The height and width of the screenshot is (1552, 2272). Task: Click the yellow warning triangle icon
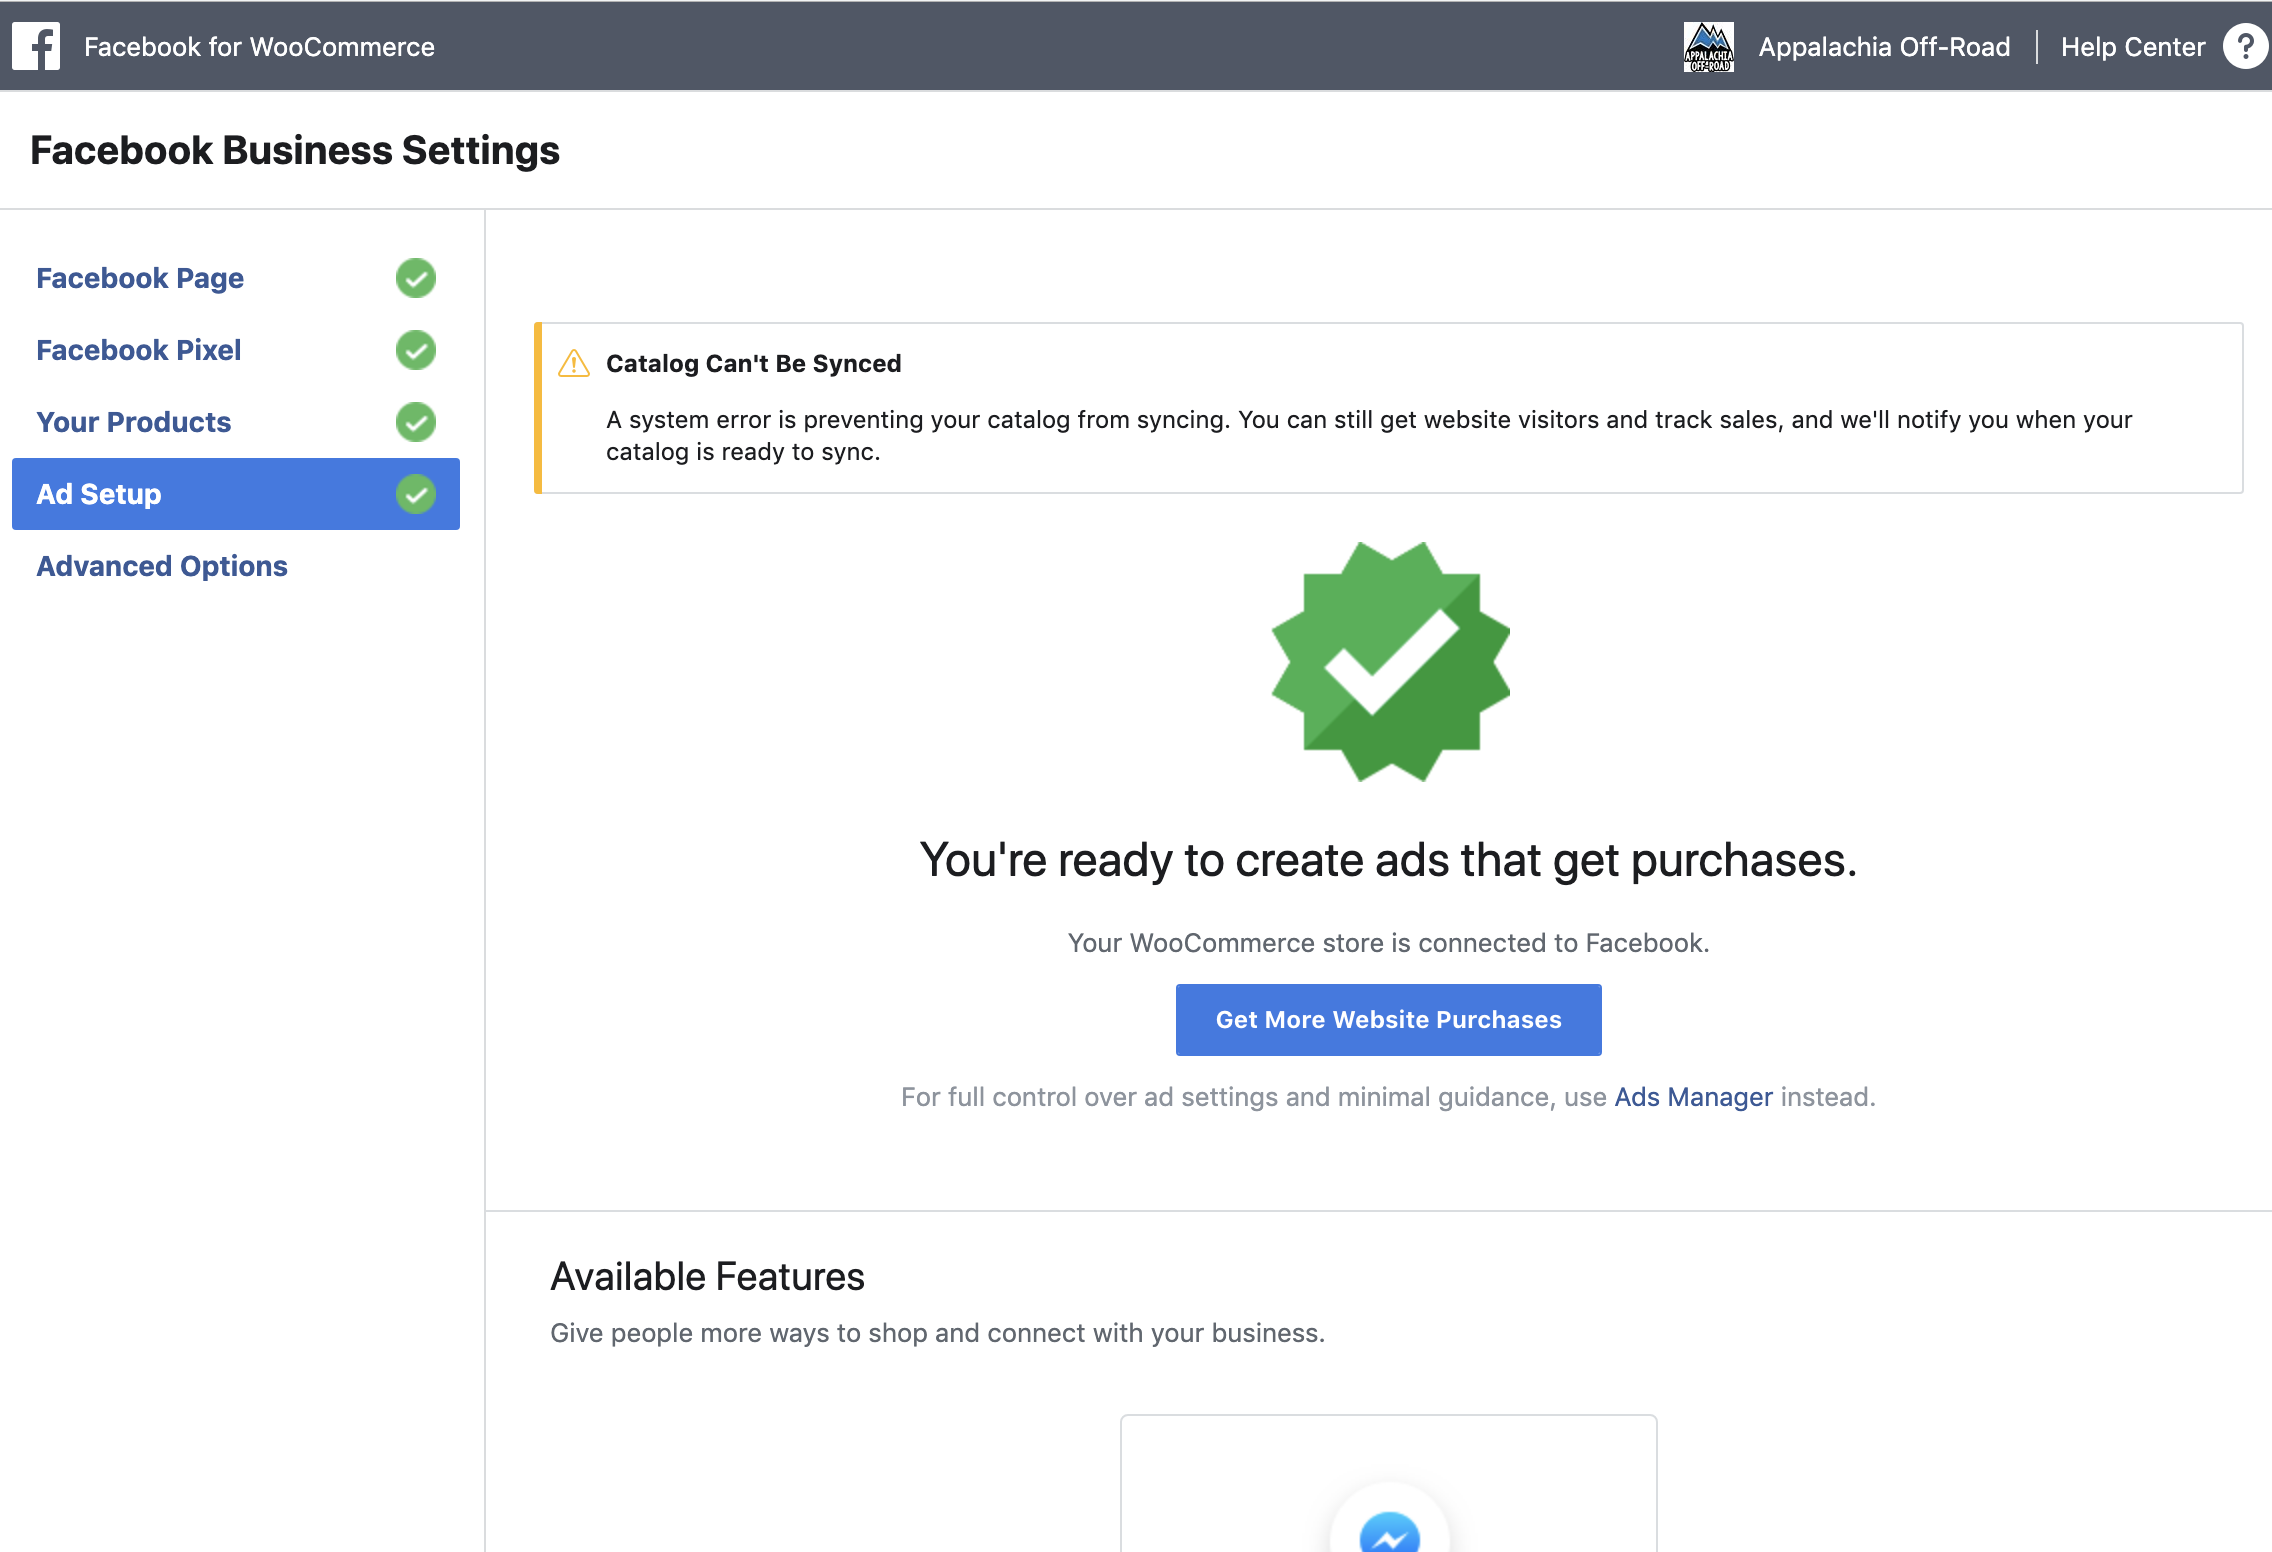573,363
